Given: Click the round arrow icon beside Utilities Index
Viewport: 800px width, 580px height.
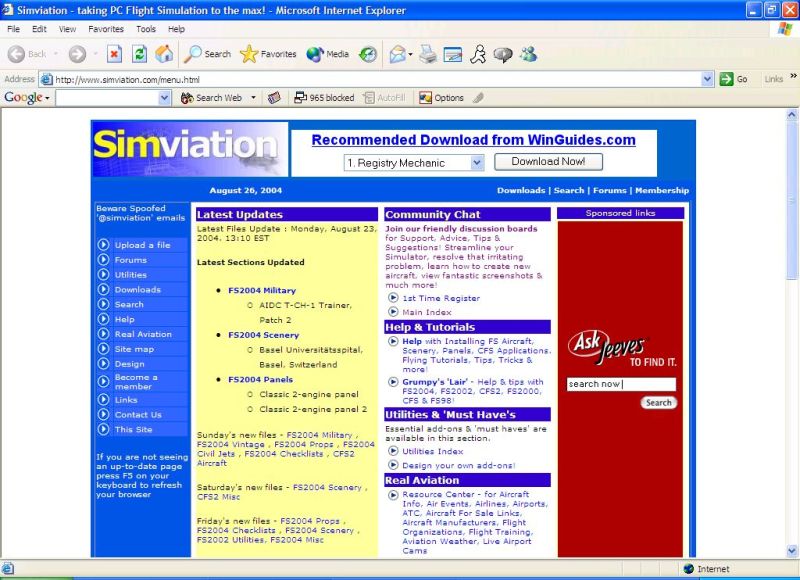Looking at the screenshot, I should [393, 451].
